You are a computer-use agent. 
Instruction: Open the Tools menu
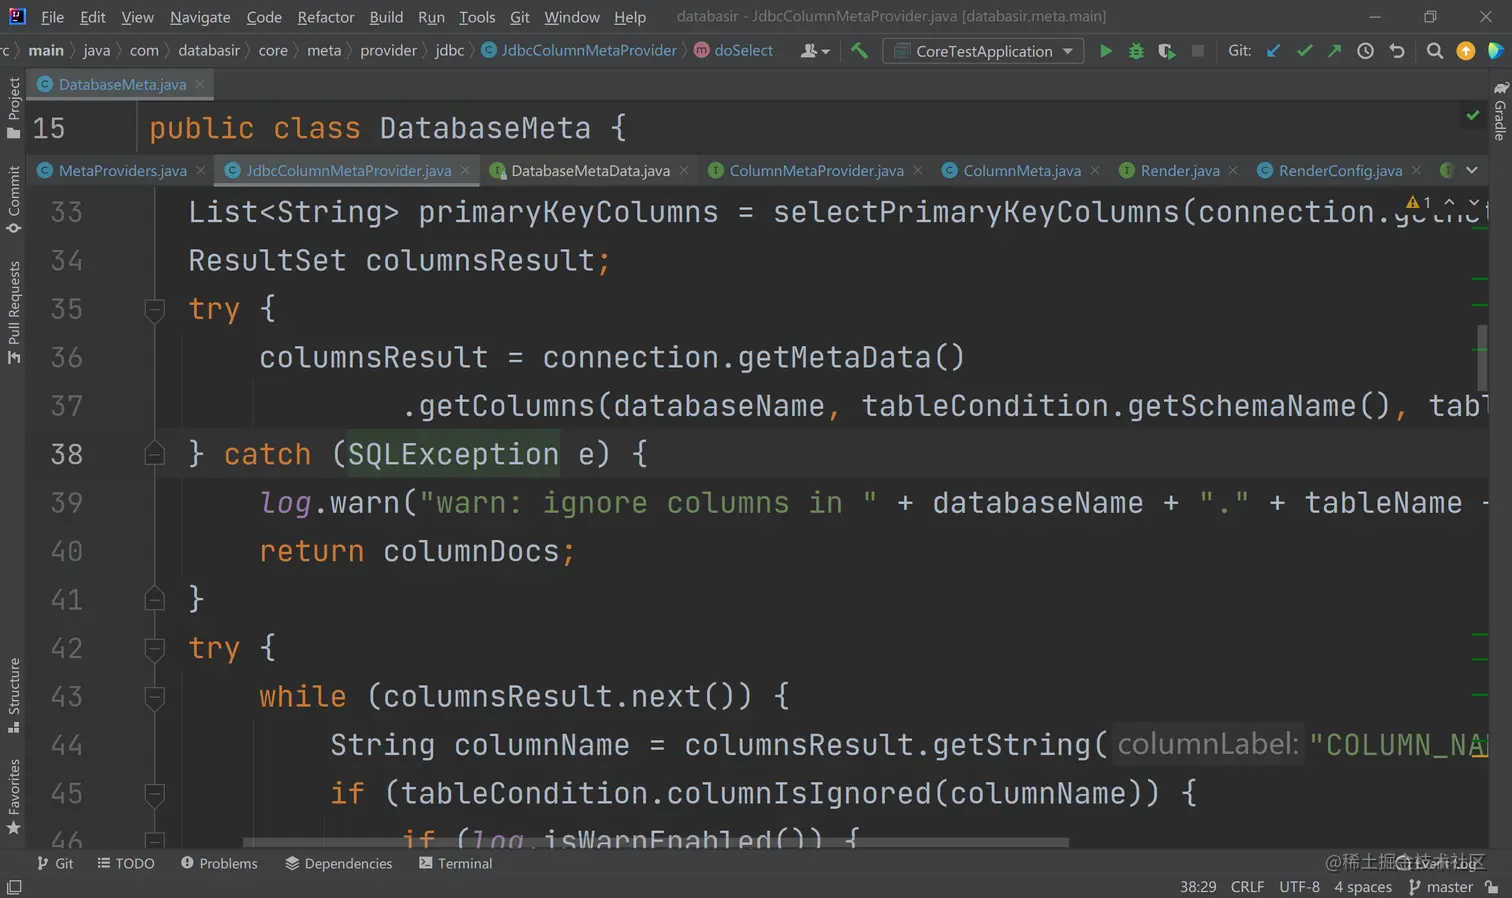tap(477, 17)
